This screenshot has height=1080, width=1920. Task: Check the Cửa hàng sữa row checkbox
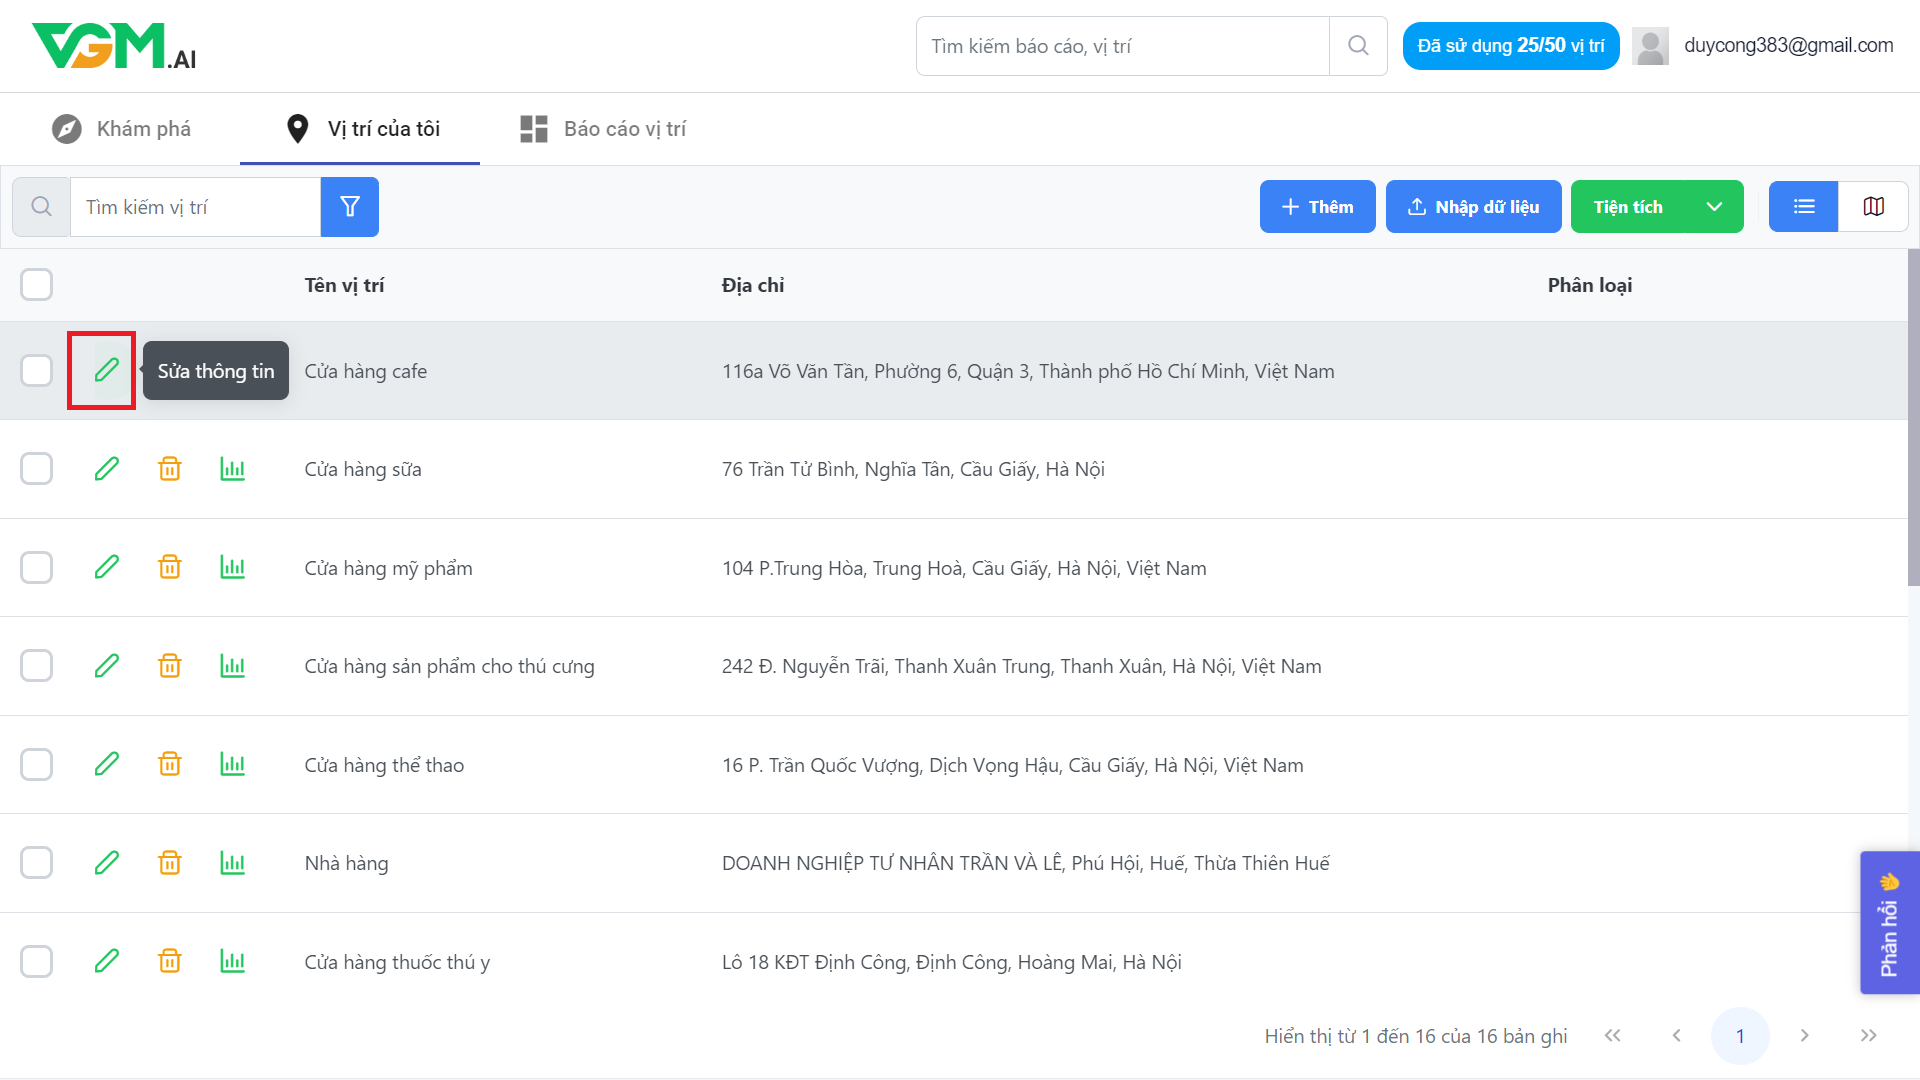(x=37, y=469)
